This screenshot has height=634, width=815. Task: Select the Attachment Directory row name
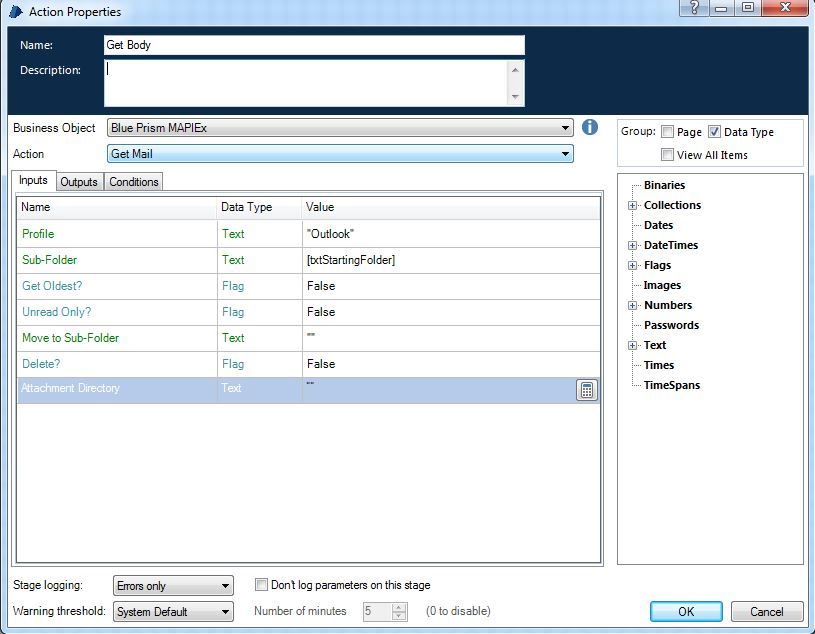pos(70,388)
